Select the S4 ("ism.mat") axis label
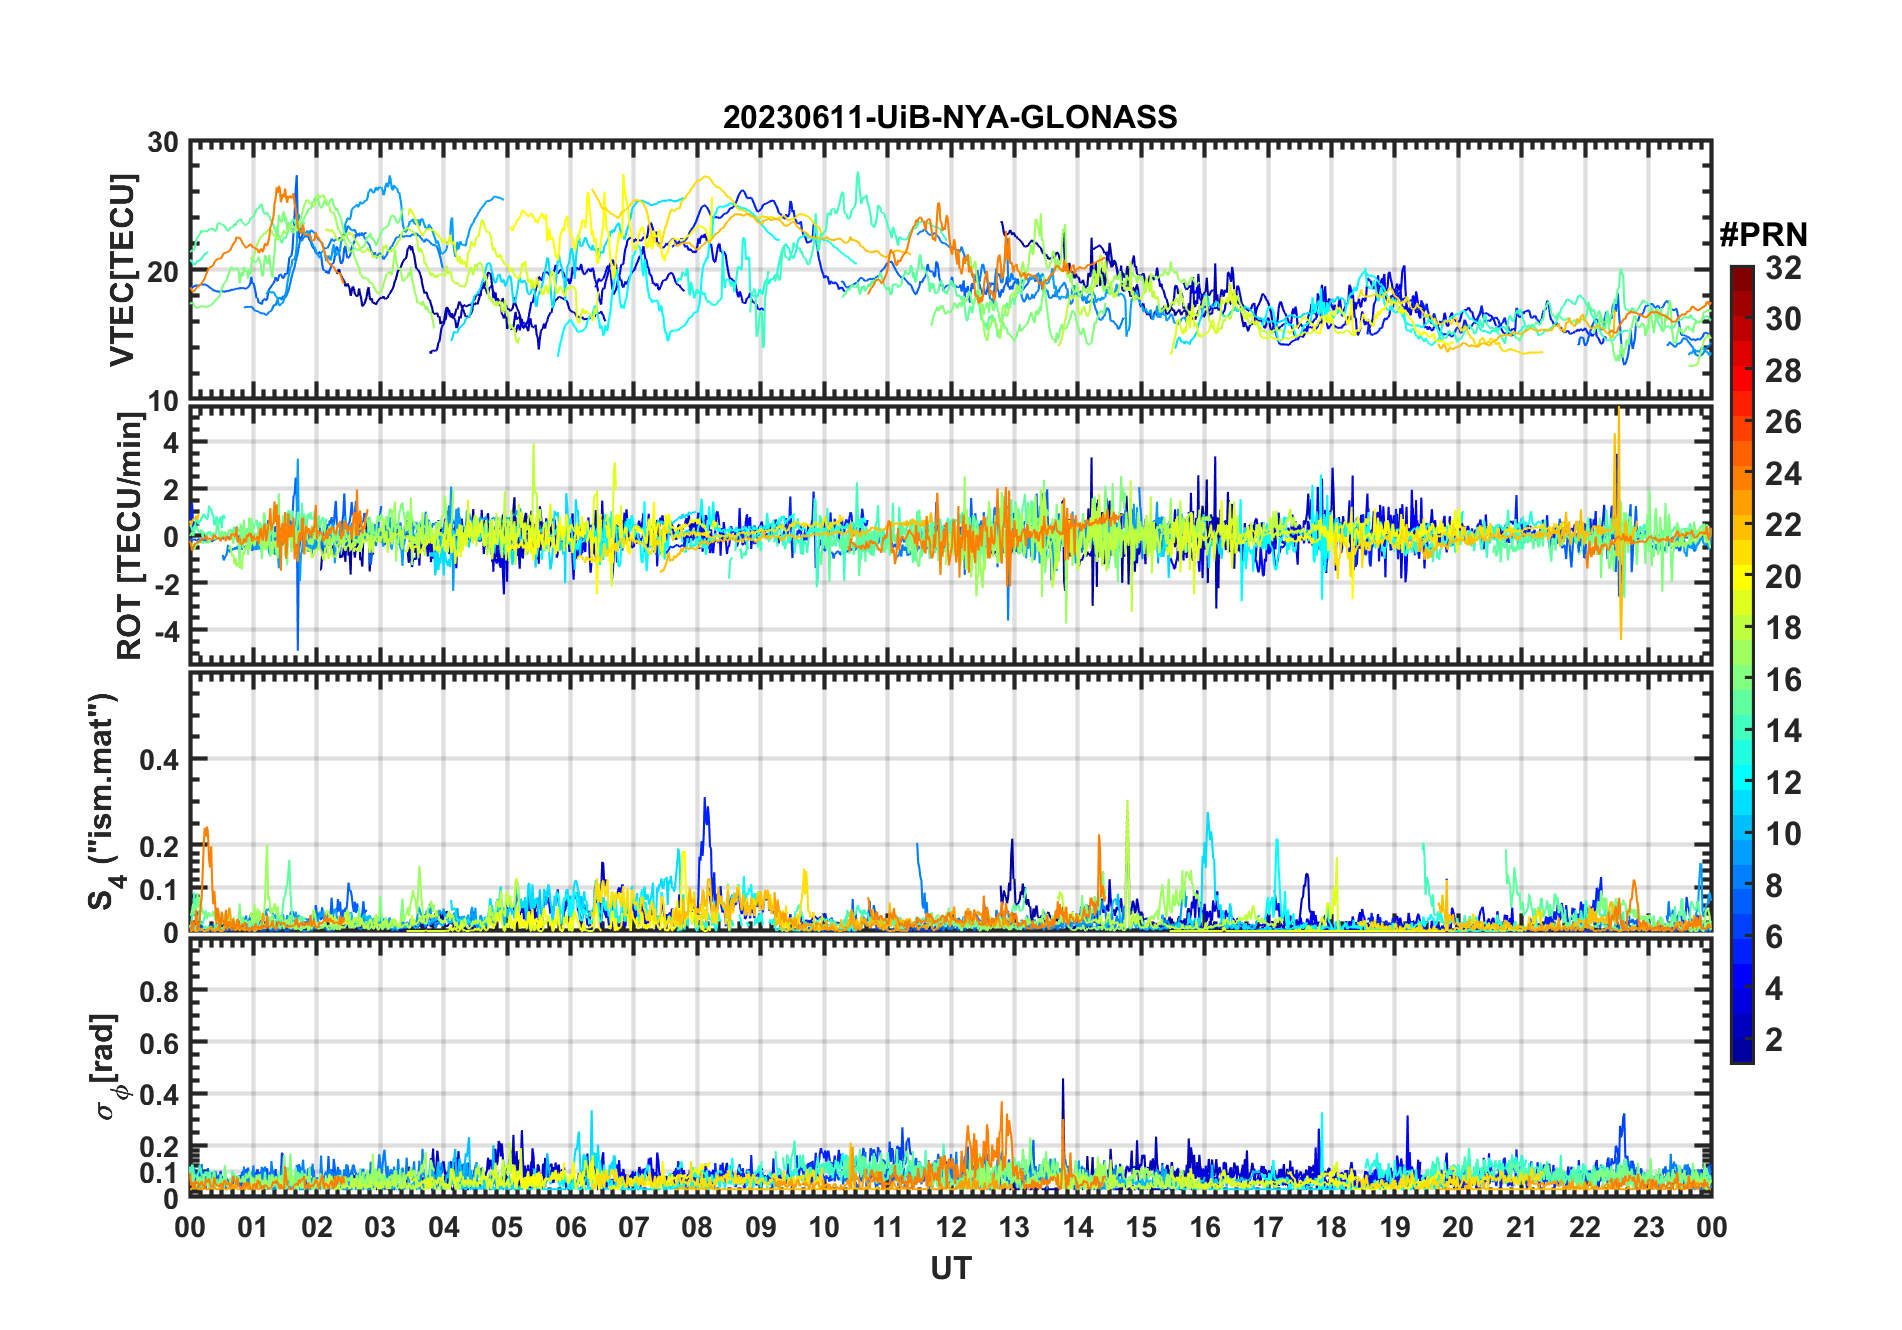Image resolution: width=1902 pixels, height=1330 pixels. [104, 801]
